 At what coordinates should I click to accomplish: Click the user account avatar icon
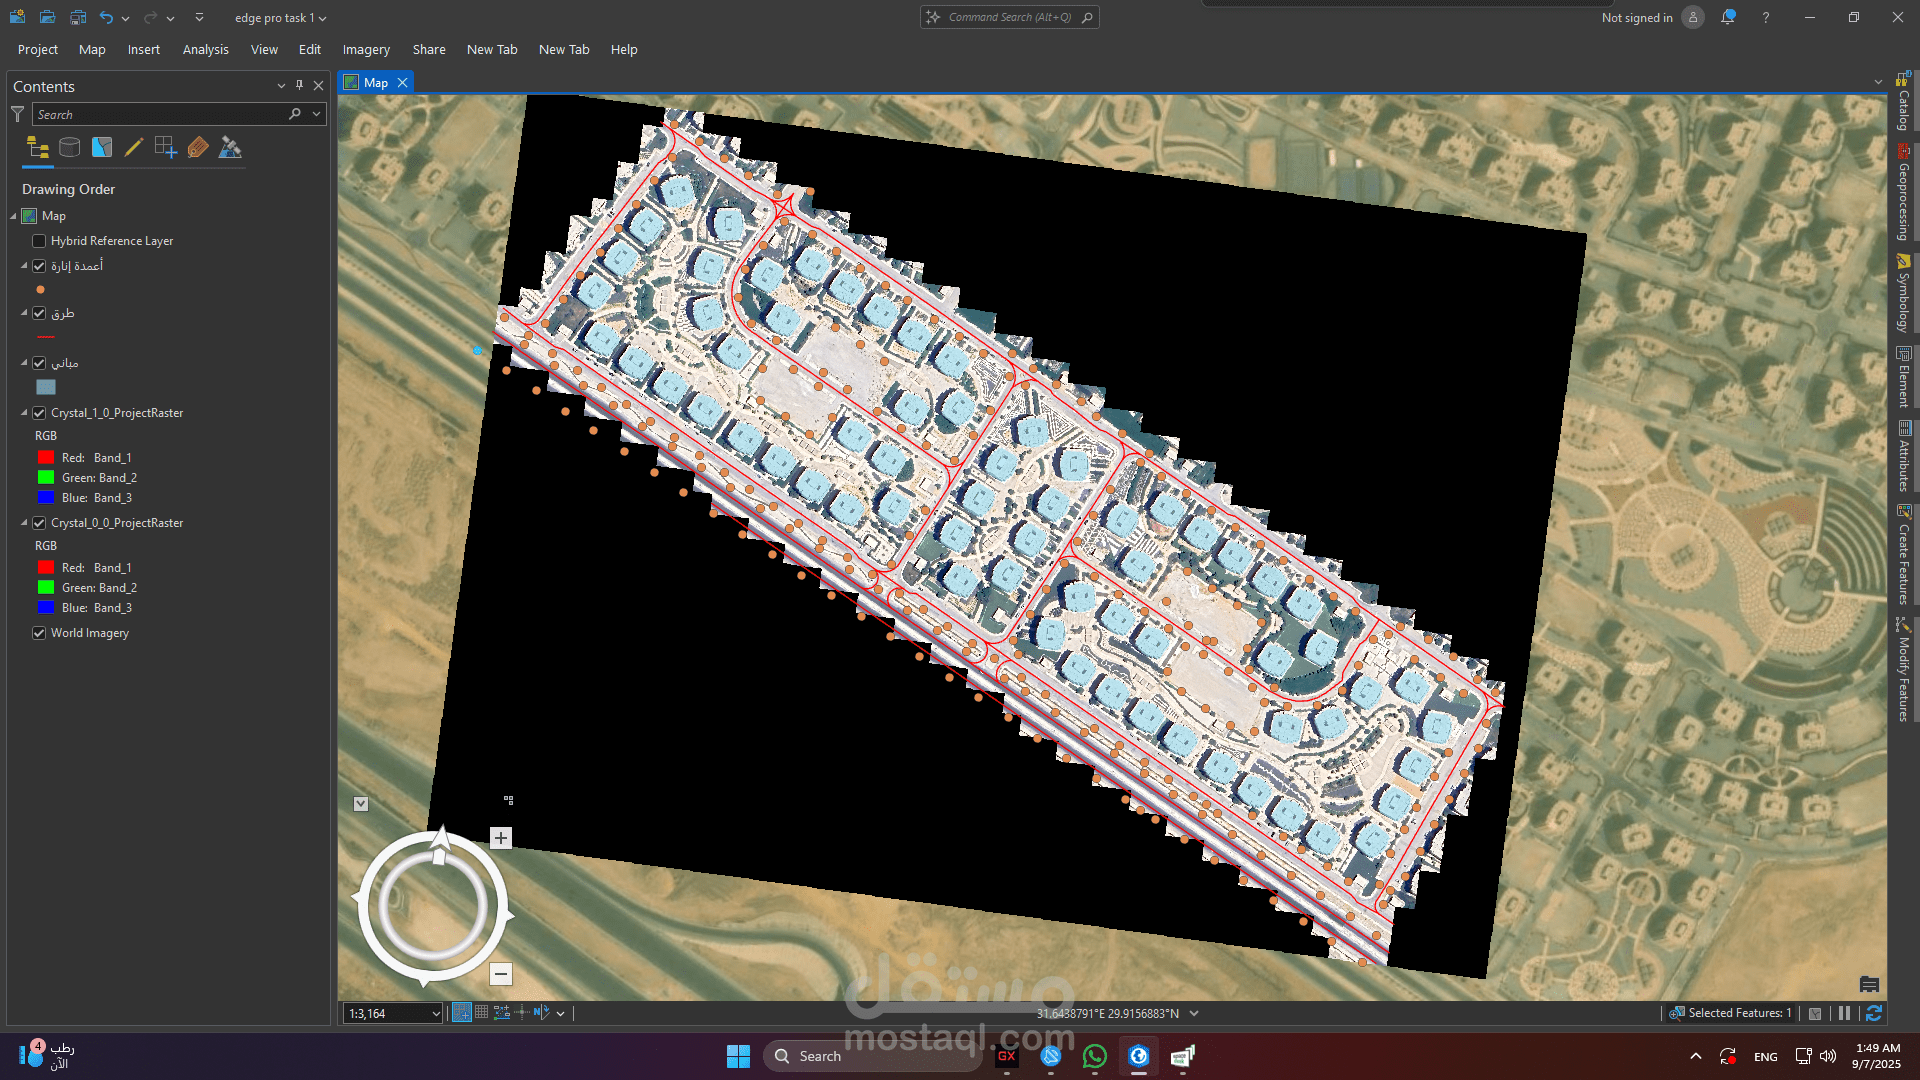(x=1693, y=17)
